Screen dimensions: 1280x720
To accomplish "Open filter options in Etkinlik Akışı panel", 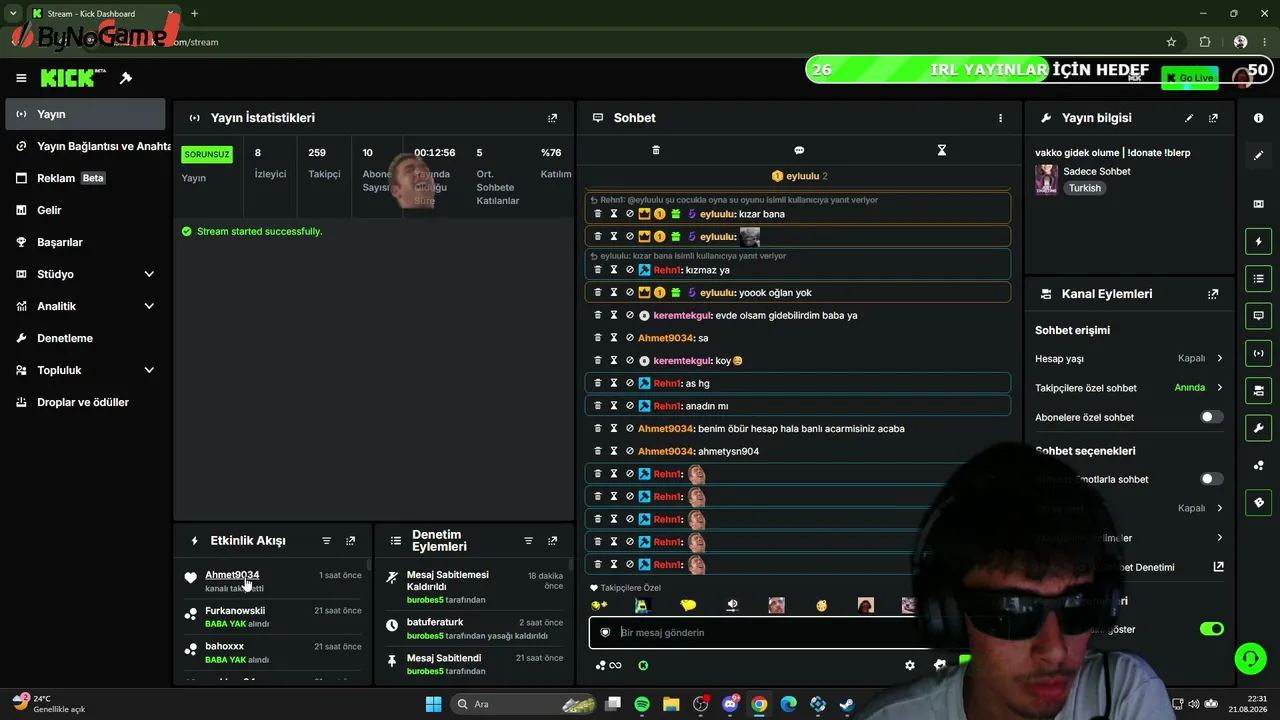I will click(326, 541).
